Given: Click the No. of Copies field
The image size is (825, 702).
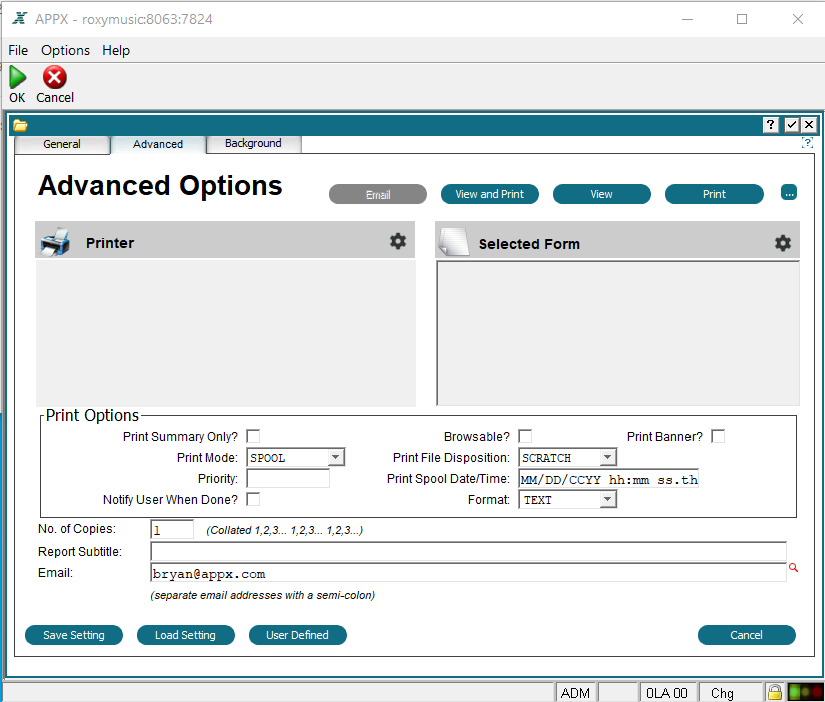Looking at the screenshot, I should tap(172, 529).
